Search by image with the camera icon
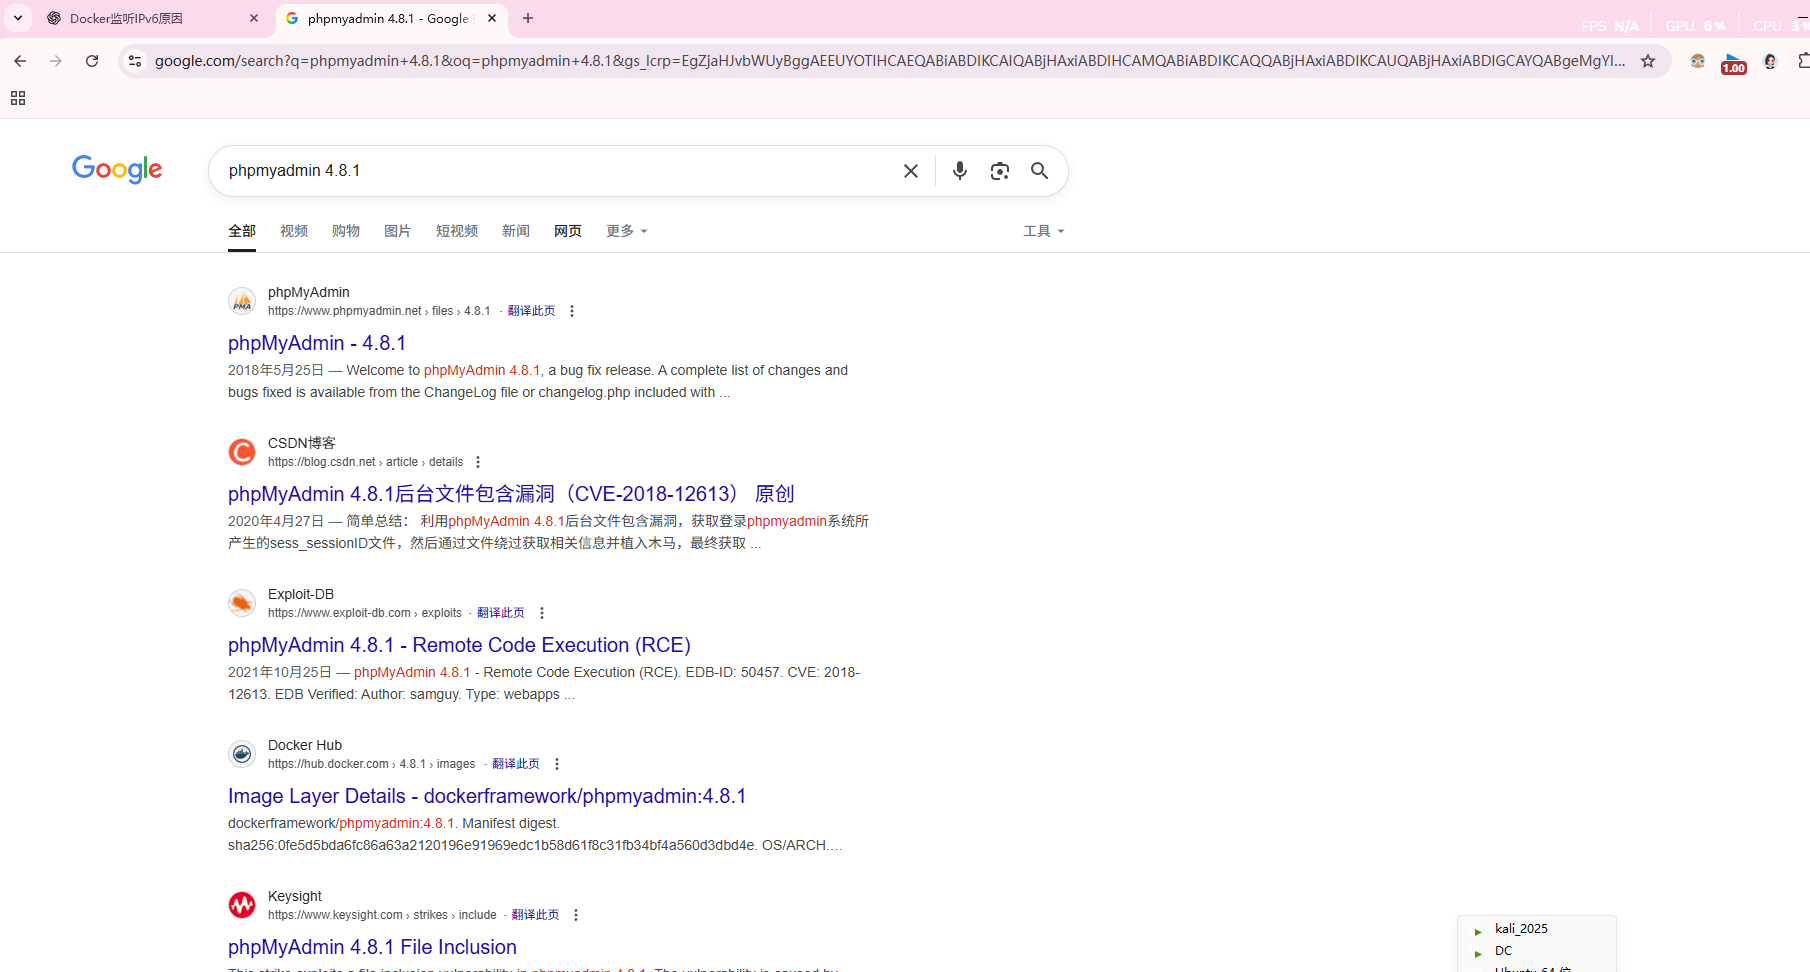 click(x=1000, y=171)
